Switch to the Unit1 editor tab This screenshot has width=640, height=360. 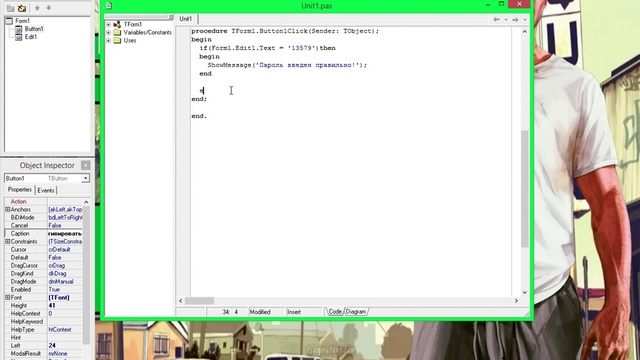186,19
